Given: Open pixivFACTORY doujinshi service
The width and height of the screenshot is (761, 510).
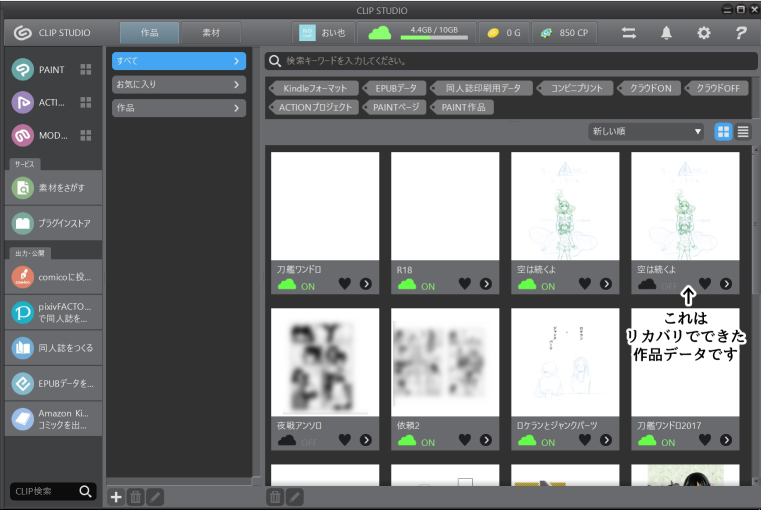Looking at the screenshot, I should (x=53, y=313).
